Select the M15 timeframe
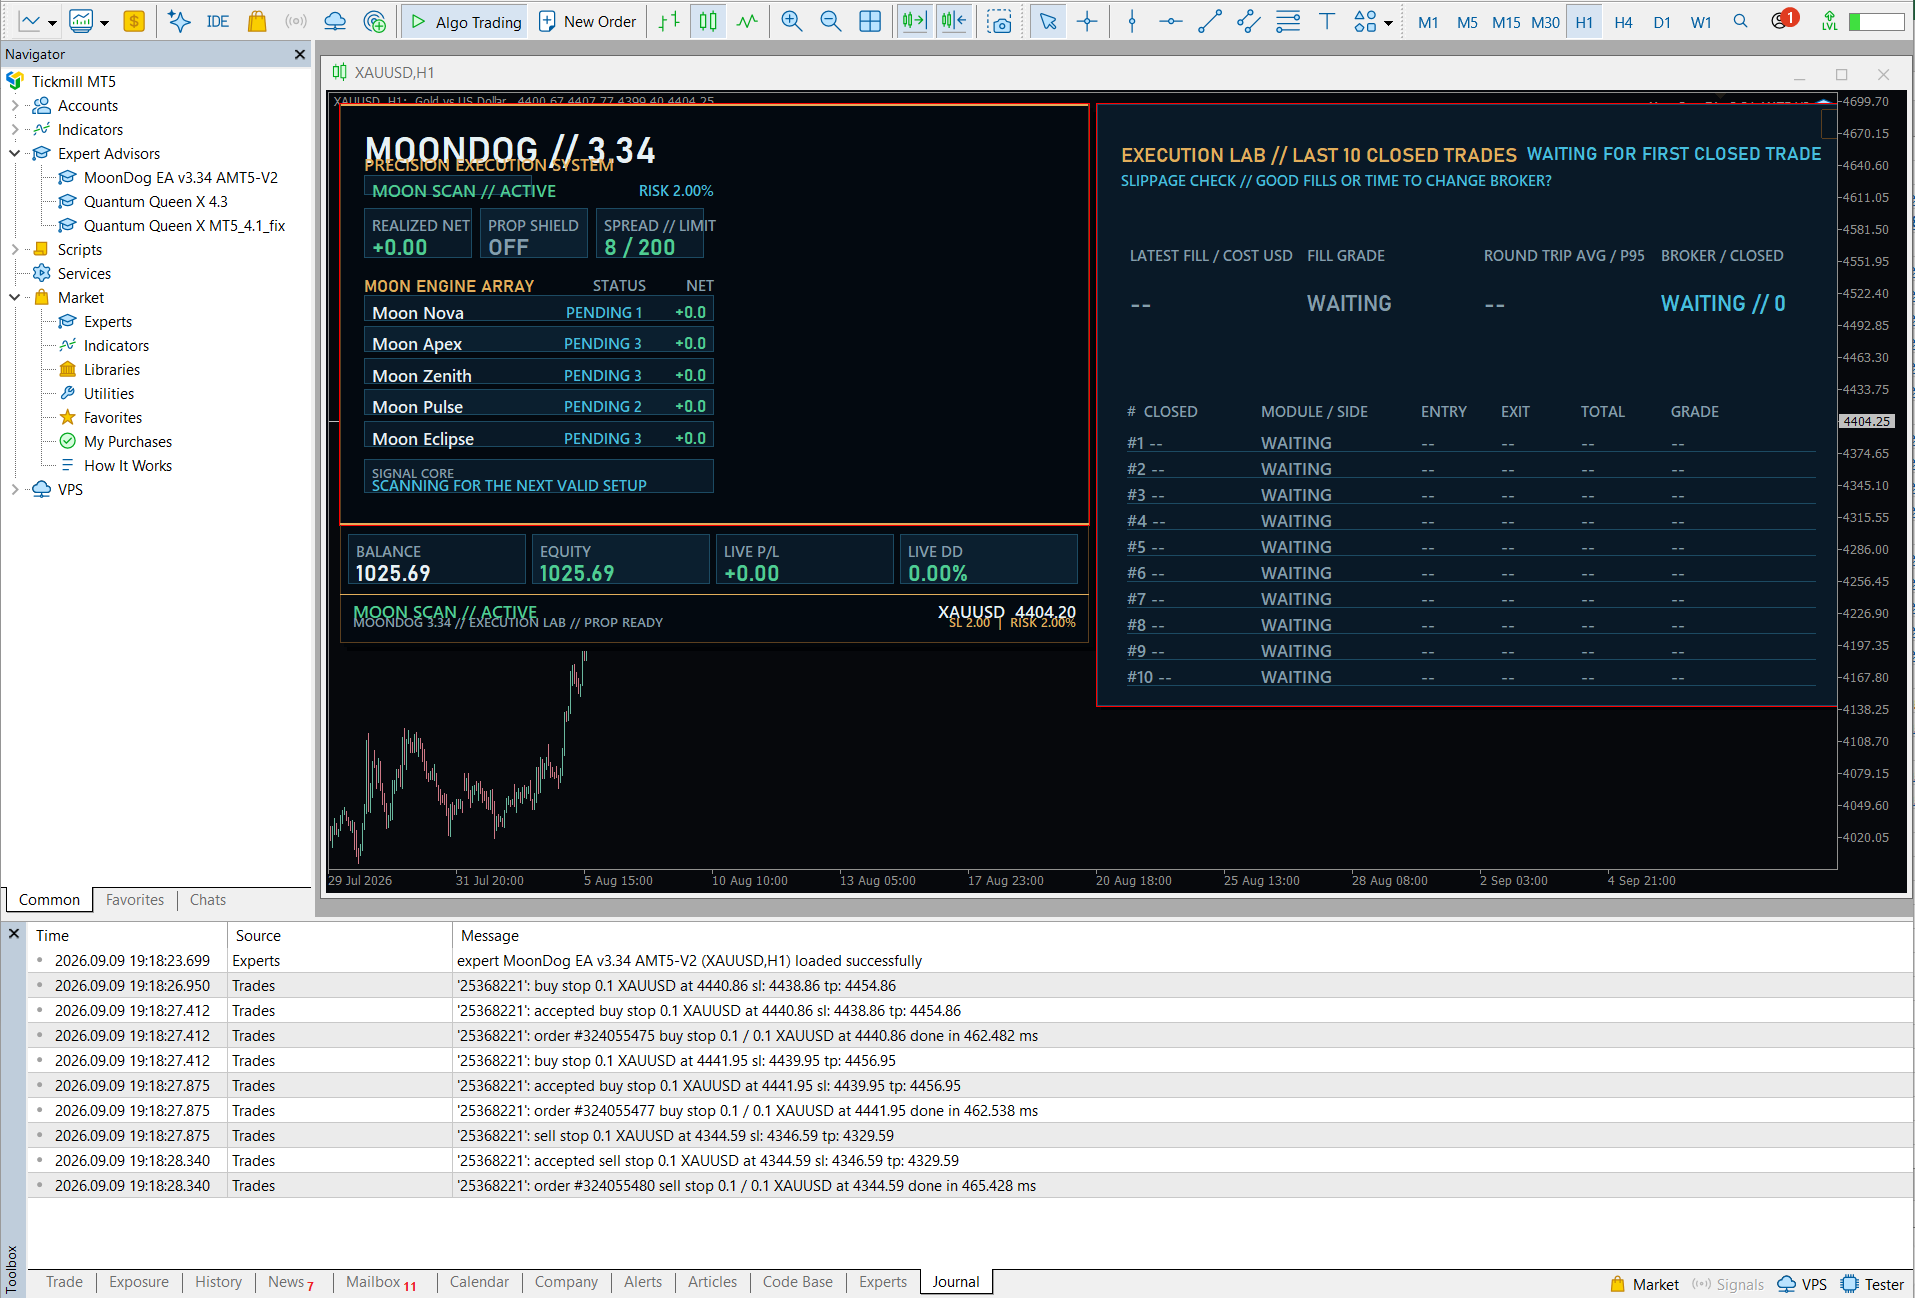This screenshot has width=1915, height=1298. click(x=1506, y=21)
